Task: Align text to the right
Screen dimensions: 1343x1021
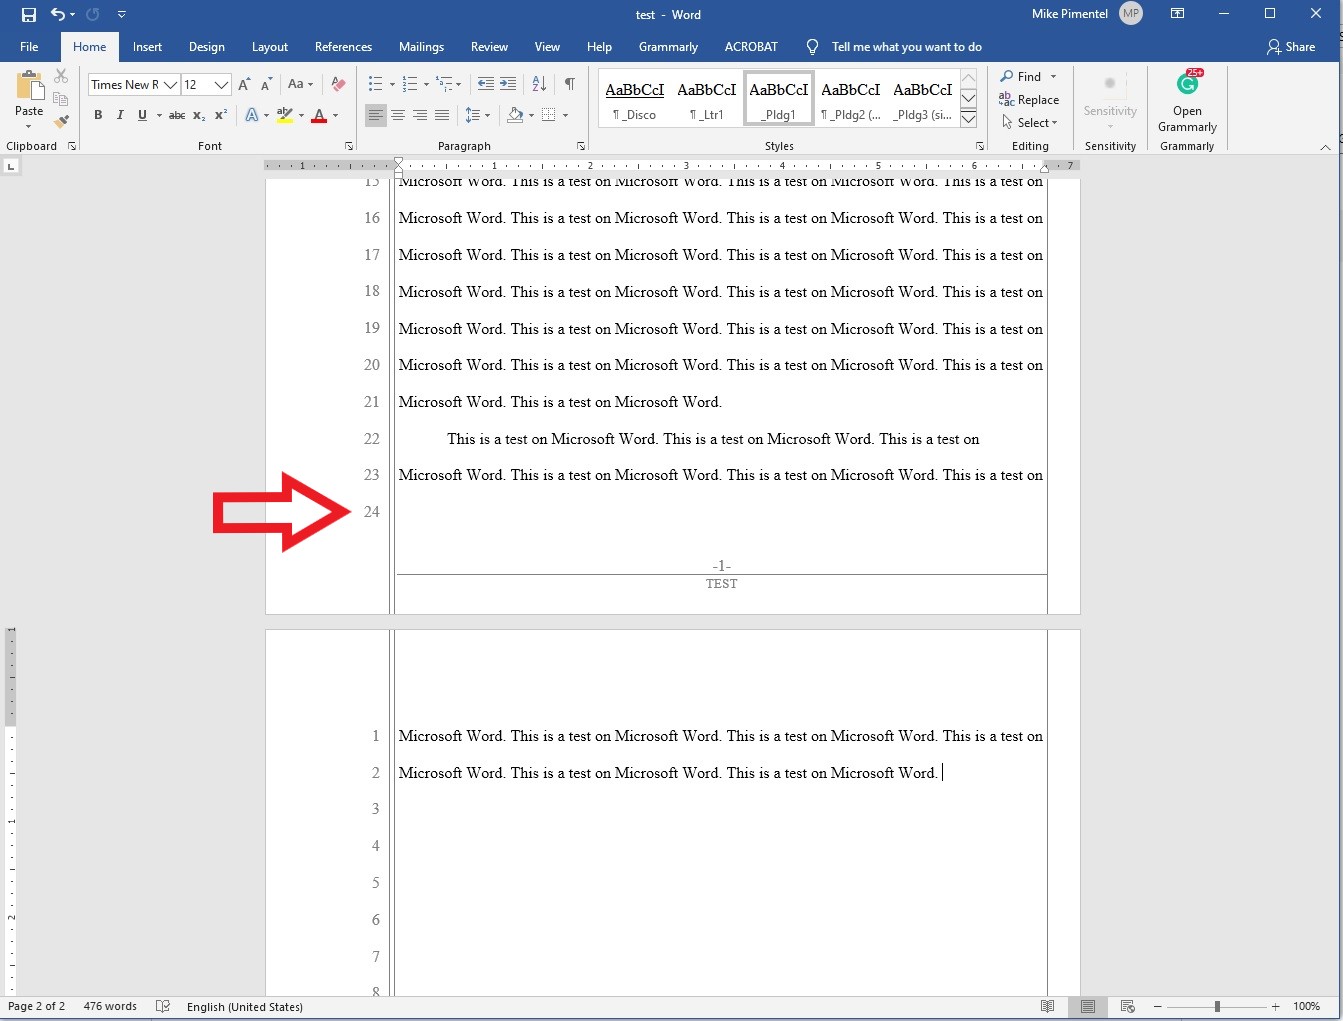Action: pos(420,115)
